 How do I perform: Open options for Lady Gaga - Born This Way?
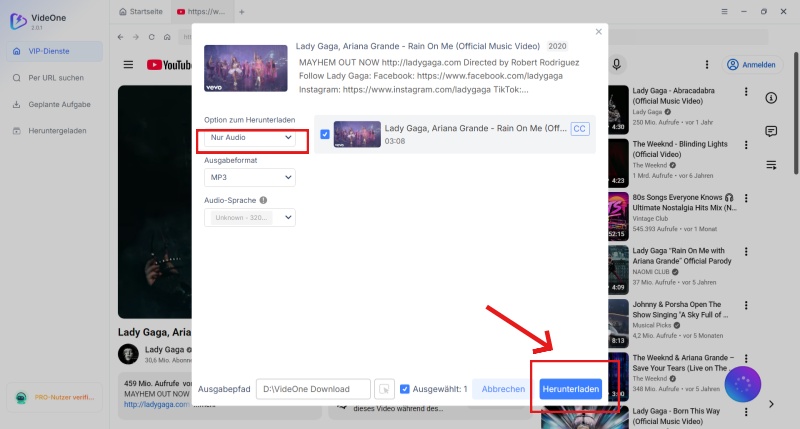pos(746,412)
